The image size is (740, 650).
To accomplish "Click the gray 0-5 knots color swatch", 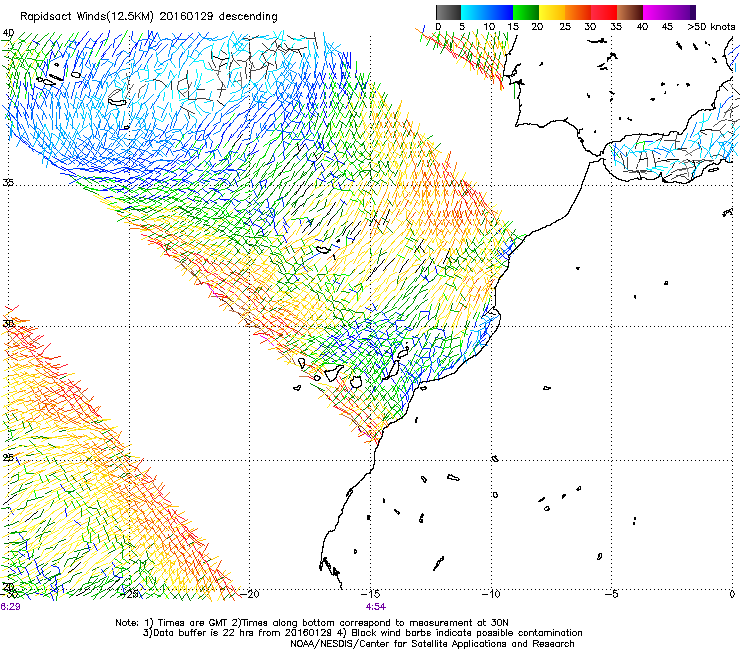I will click(448, 12).
